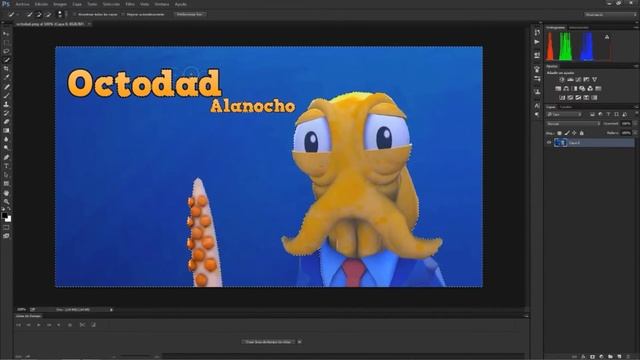Click the zoom percentage field in status bar
Screen dimensions: 640x360
(22, 310)
